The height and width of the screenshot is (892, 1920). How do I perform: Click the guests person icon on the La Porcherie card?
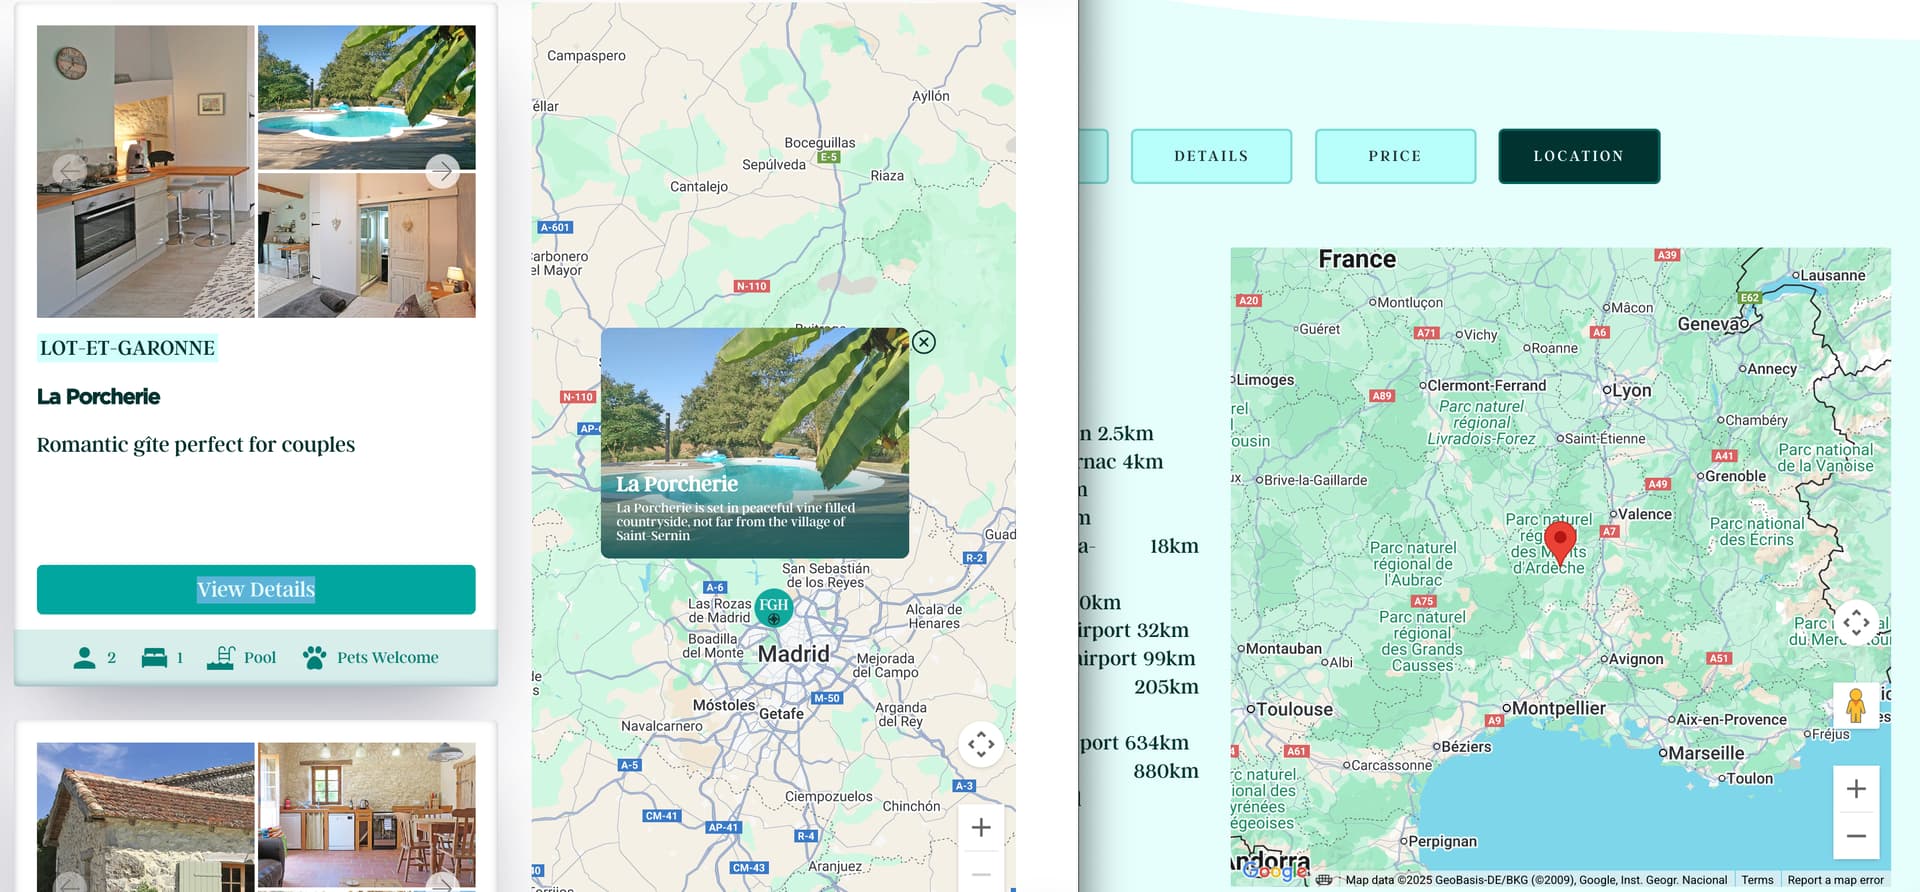(x=85, y=657)
